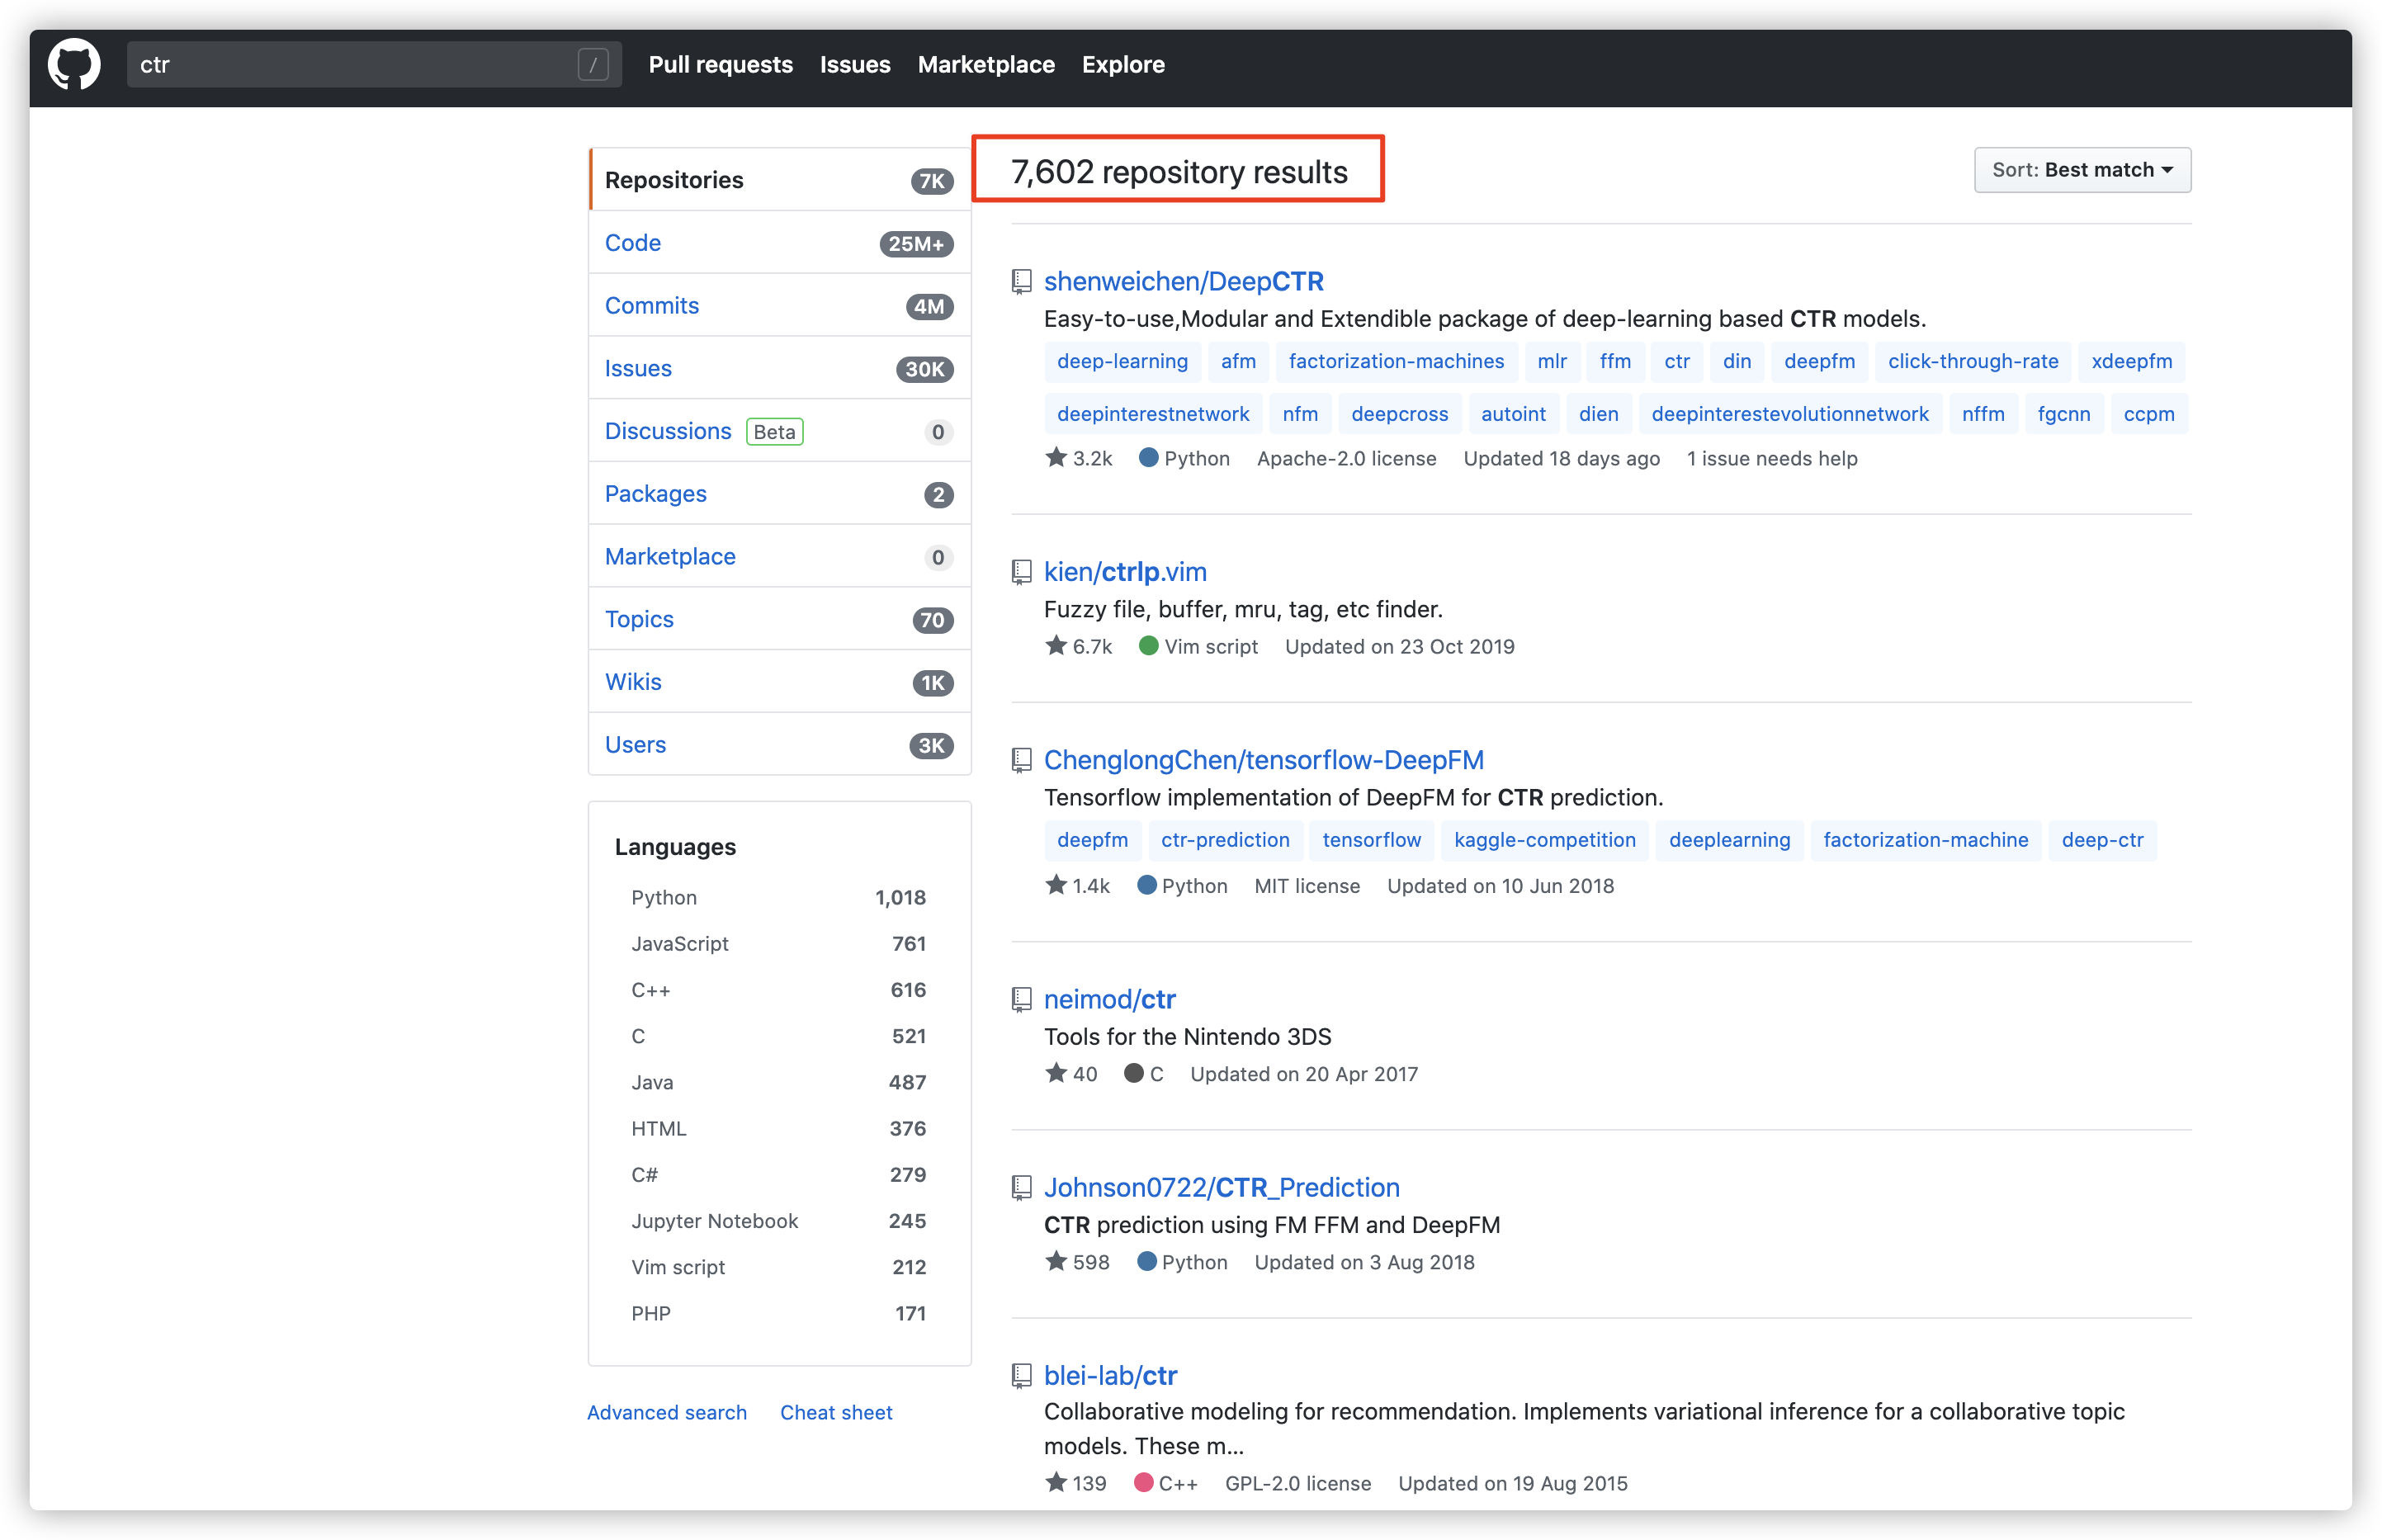Image resolution: width=2382 pixels, height=1540 pixels.
Task: Filter results by Python language
Action: 778,897
